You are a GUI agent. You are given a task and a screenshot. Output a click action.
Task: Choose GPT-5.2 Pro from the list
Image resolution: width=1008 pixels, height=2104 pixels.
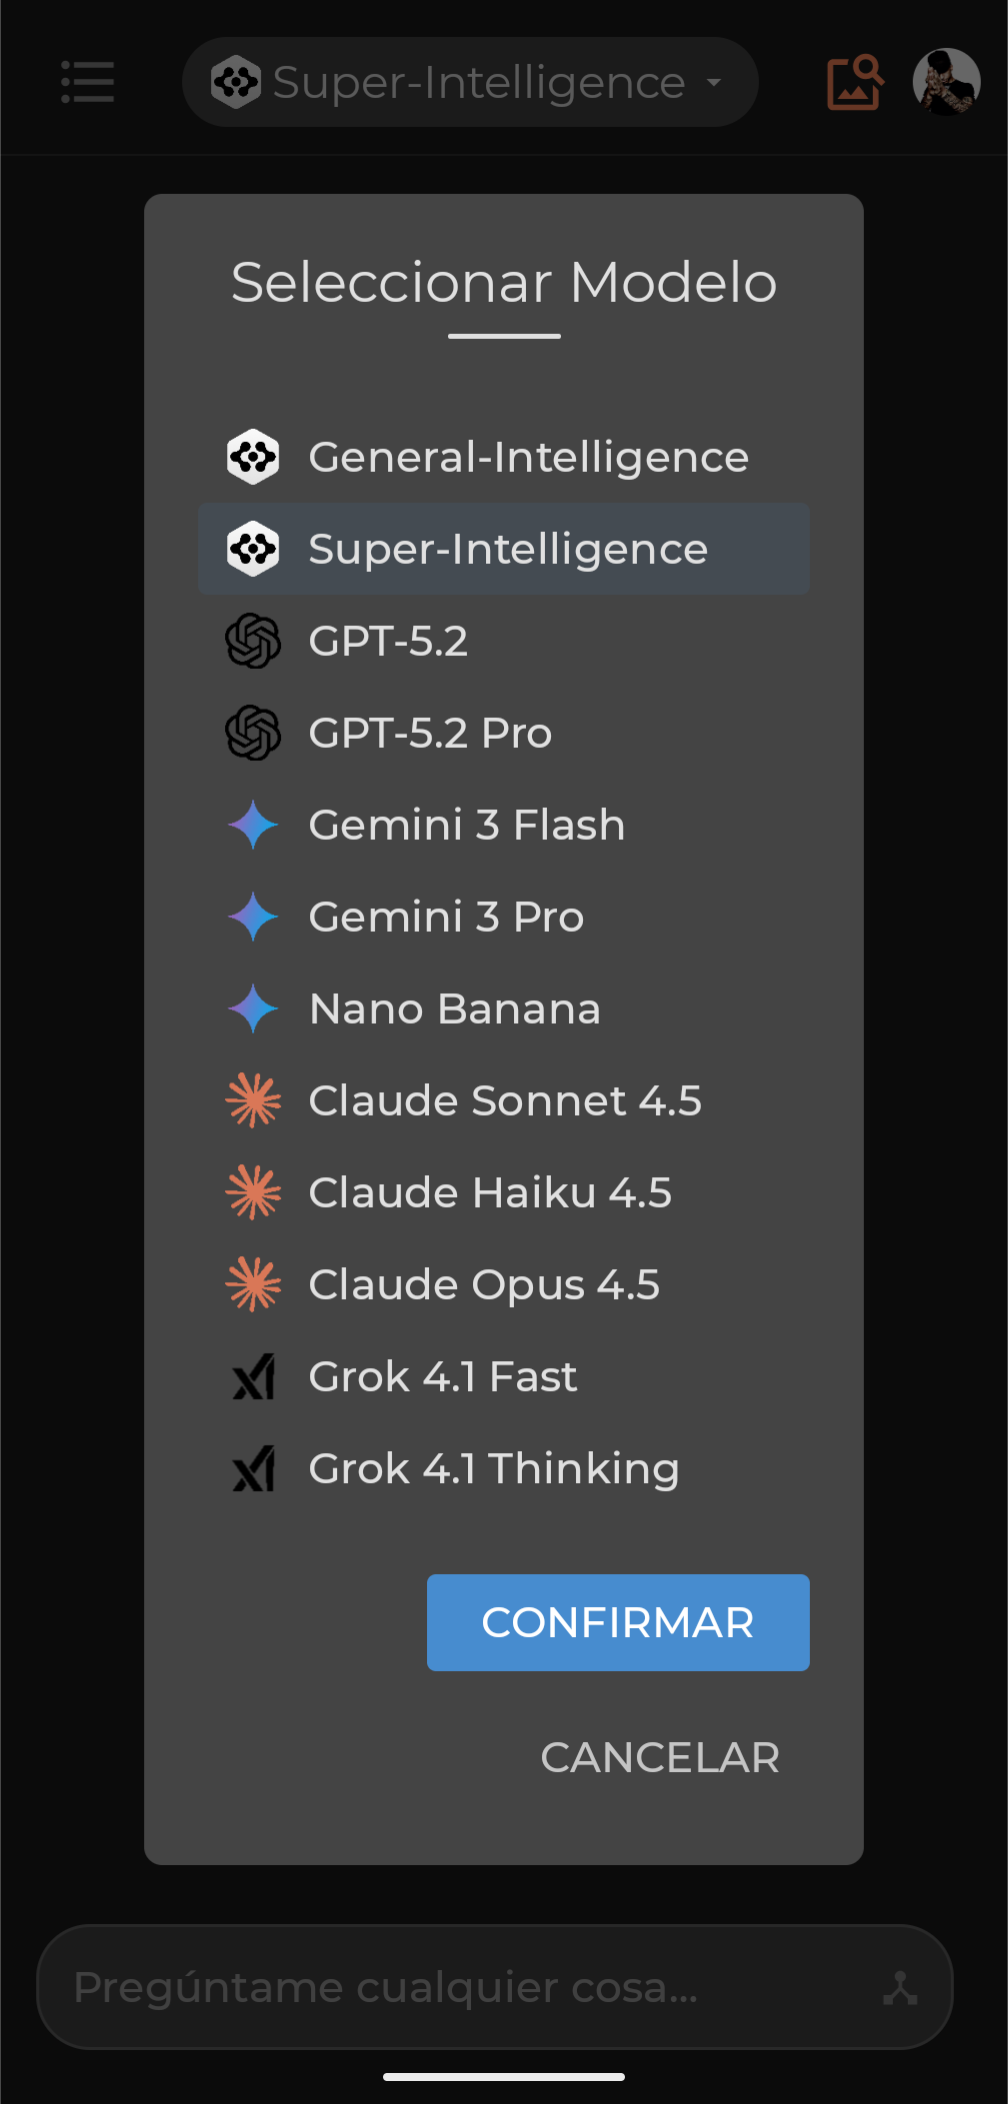tap(430, 733)
